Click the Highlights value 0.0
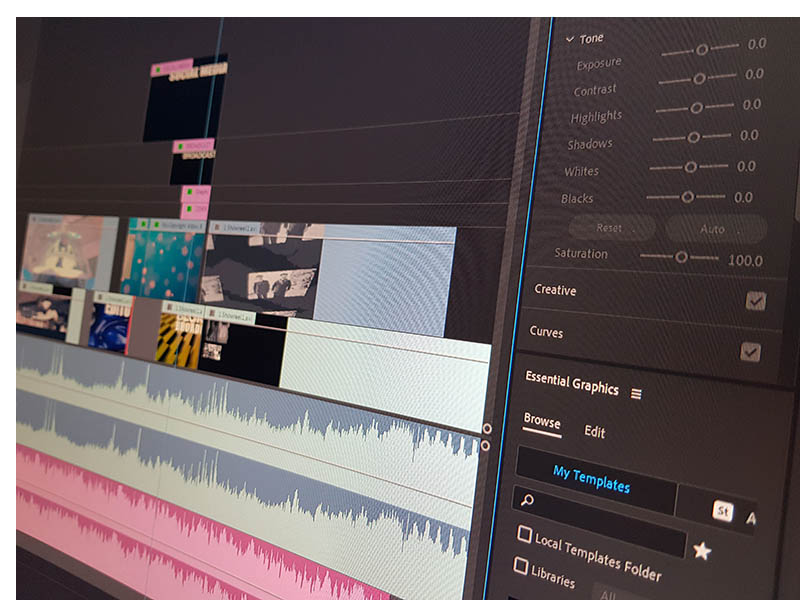This screenshot has width=800, height=600. [x=752, y=105]
